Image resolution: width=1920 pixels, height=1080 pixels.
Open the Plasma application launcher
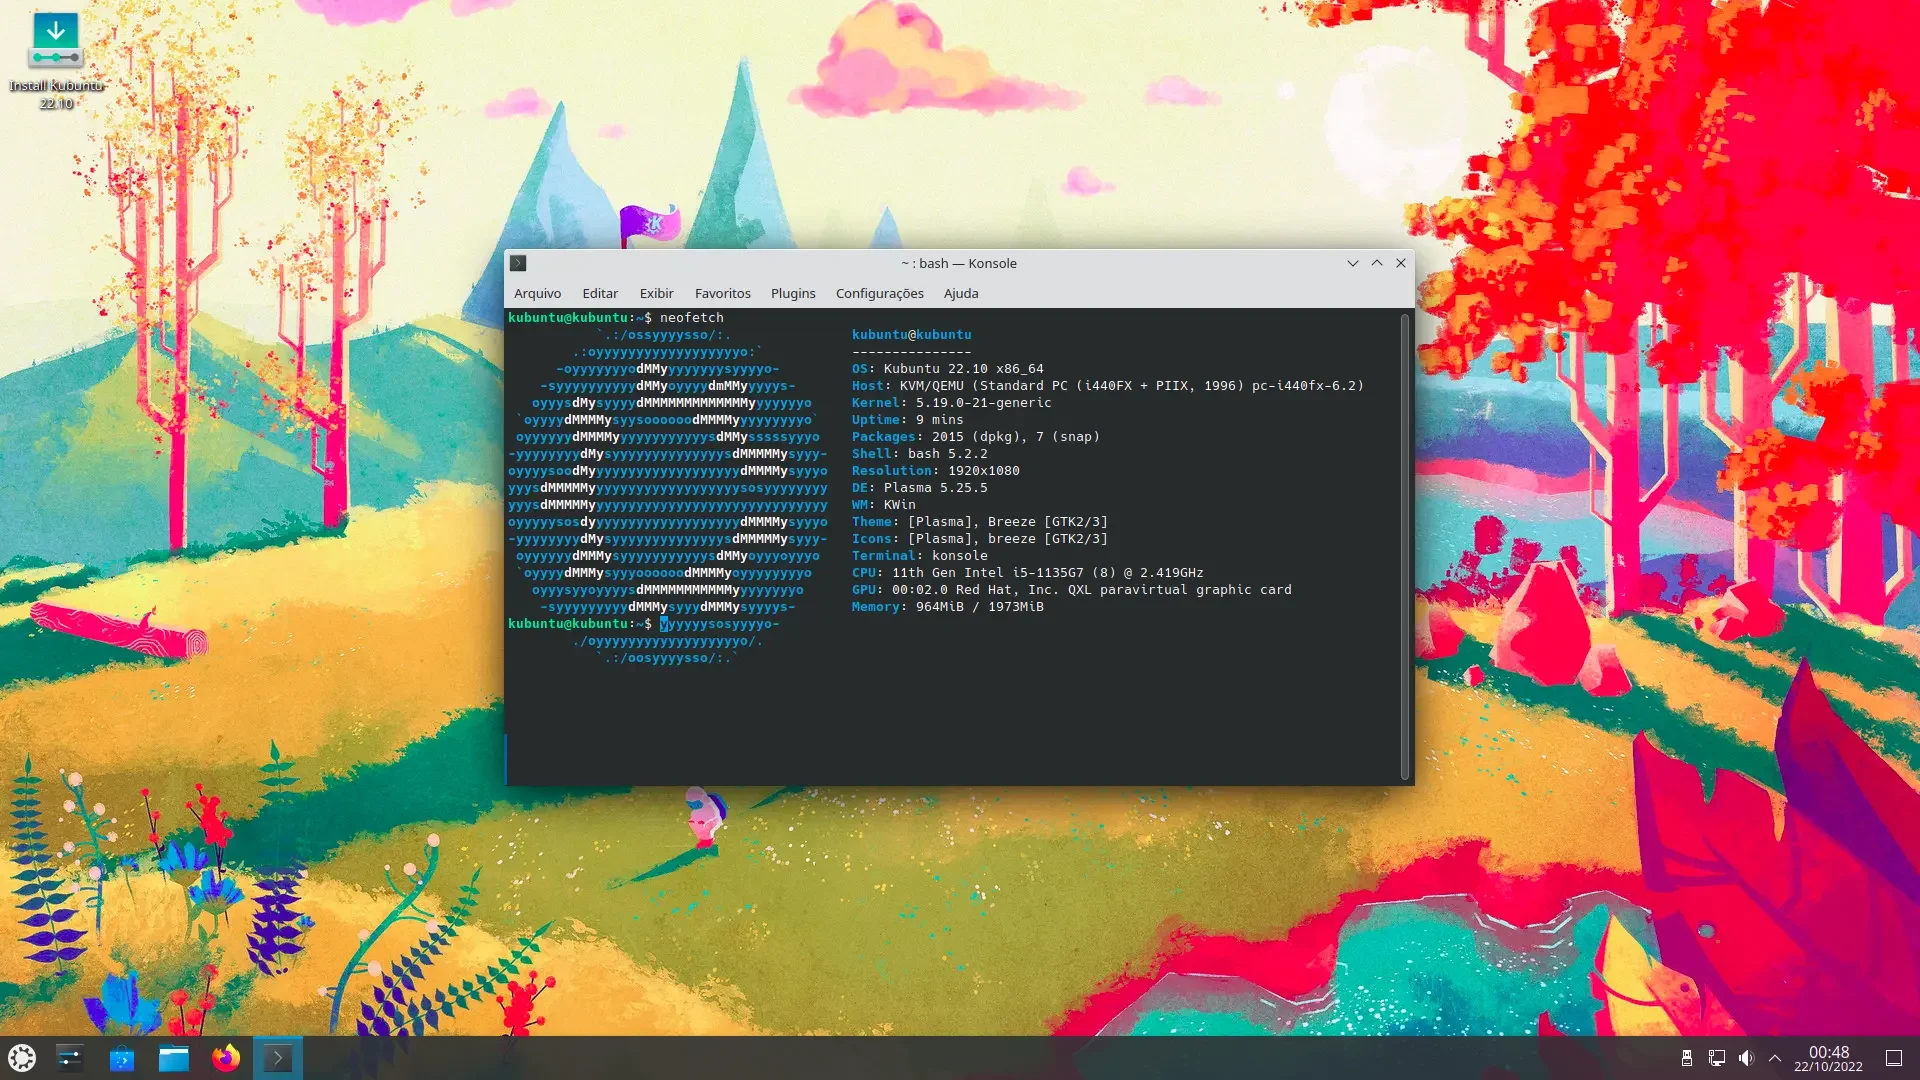[x=22, y=1057]
